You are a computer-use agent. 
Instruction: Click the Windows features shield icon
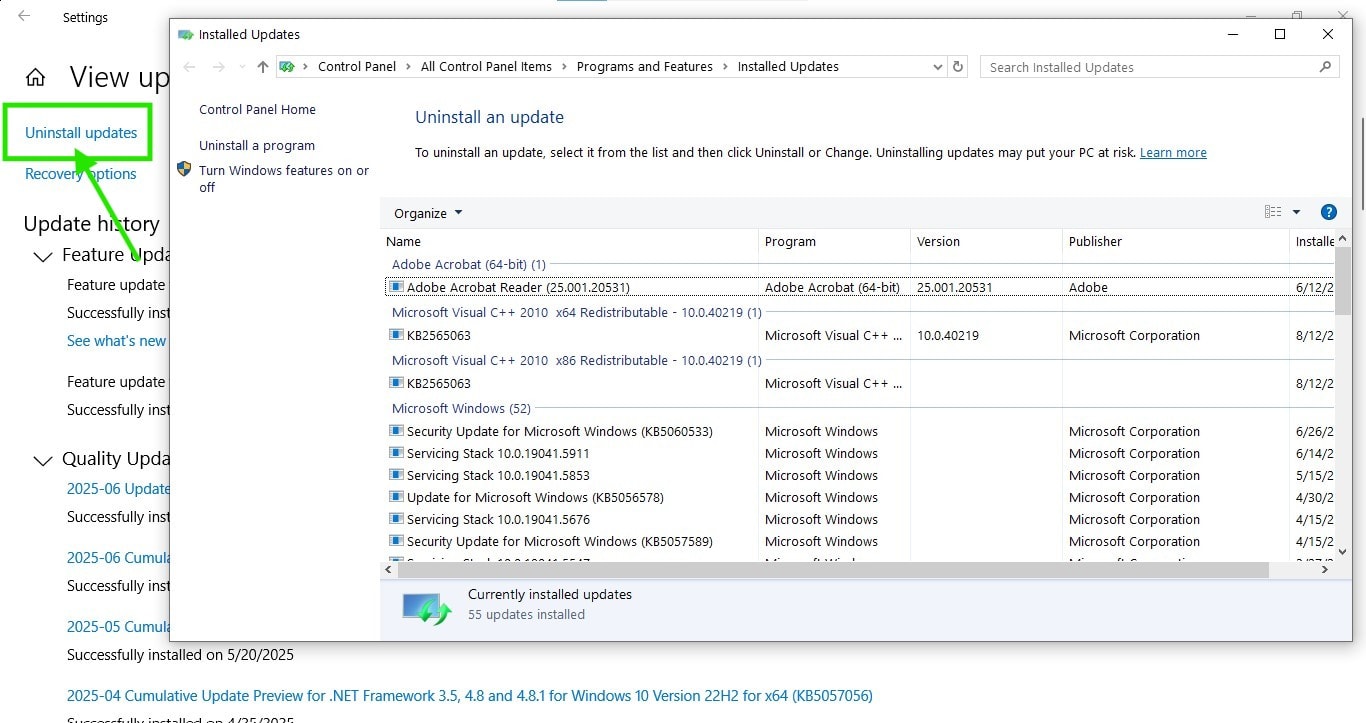point(184,170)
